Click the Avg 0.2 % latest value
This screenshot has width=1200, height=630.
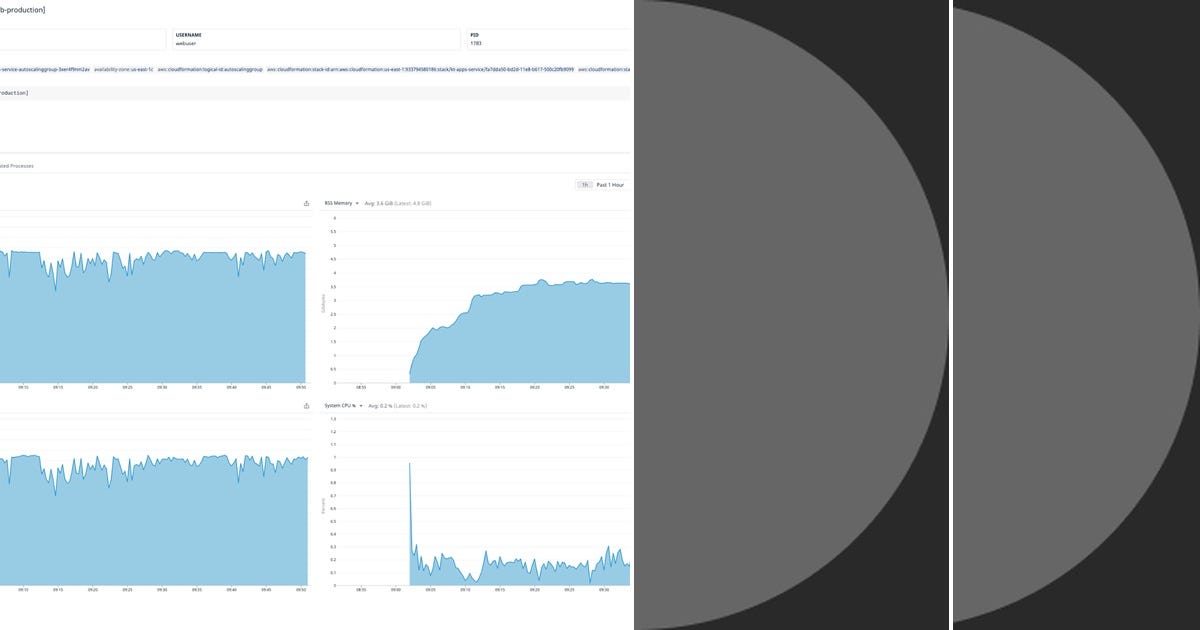[x=397, y=405]
